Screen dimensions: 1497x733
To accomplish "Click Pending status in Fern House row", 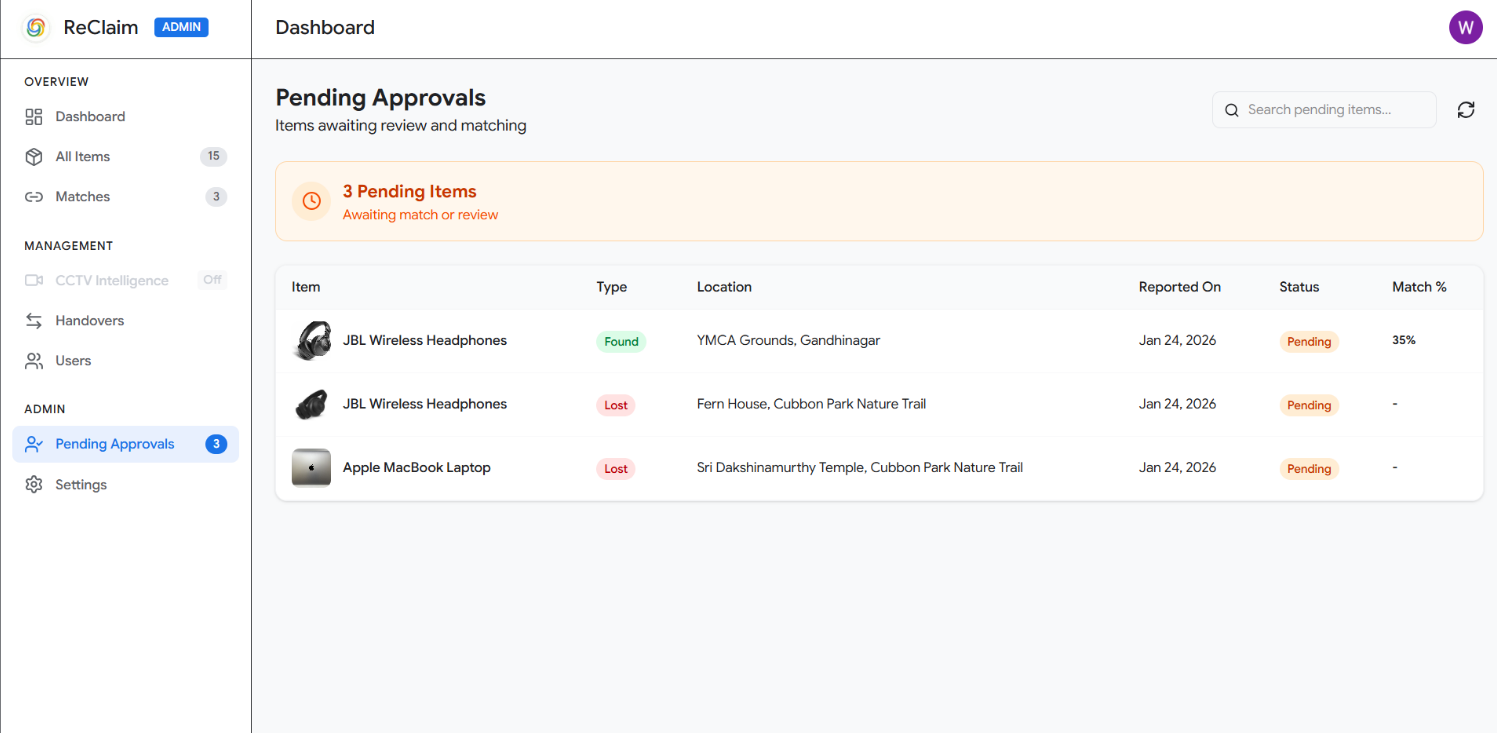I will 1309,405.
